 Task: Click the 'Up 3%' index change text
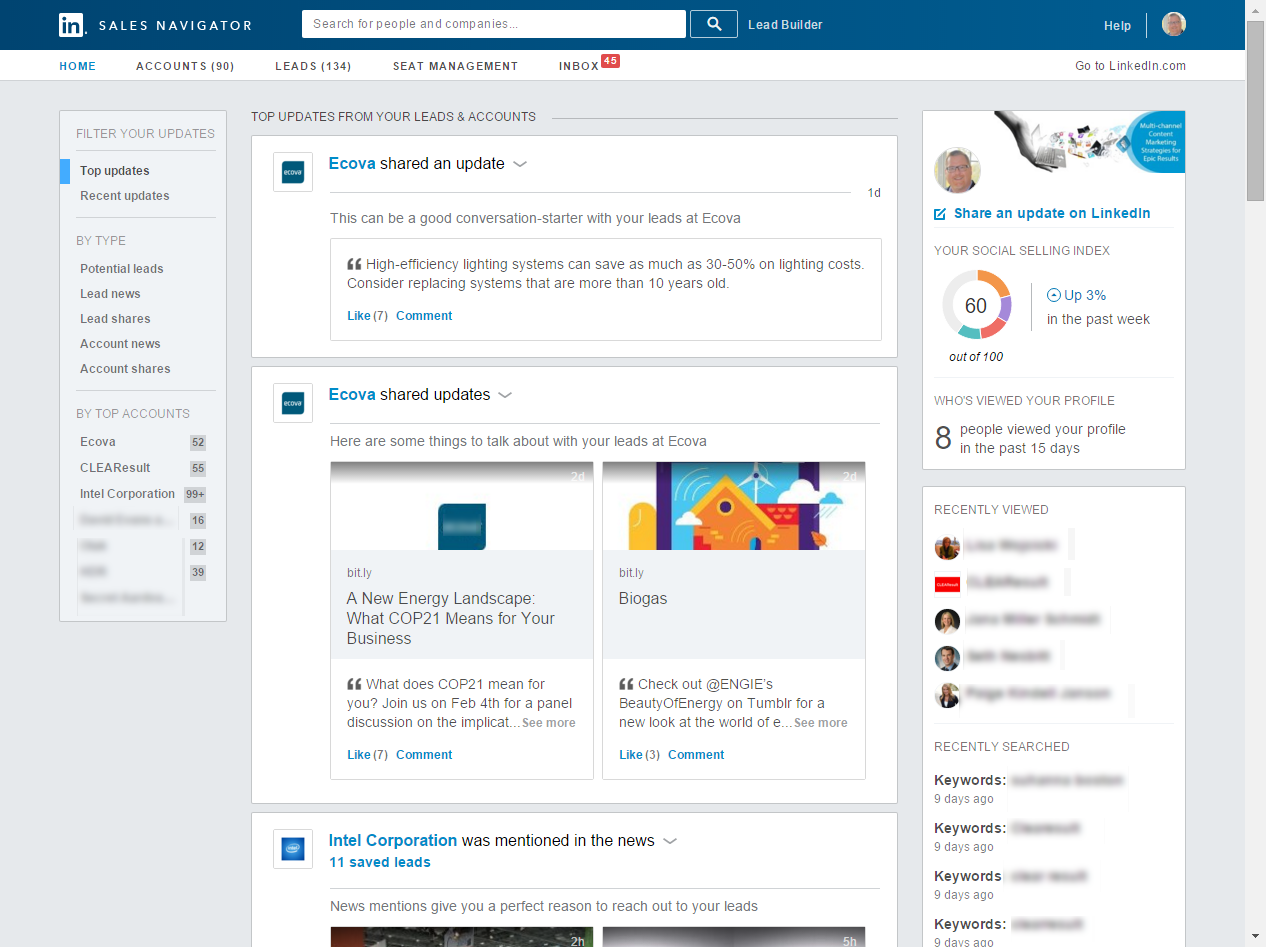(1085, 295)
